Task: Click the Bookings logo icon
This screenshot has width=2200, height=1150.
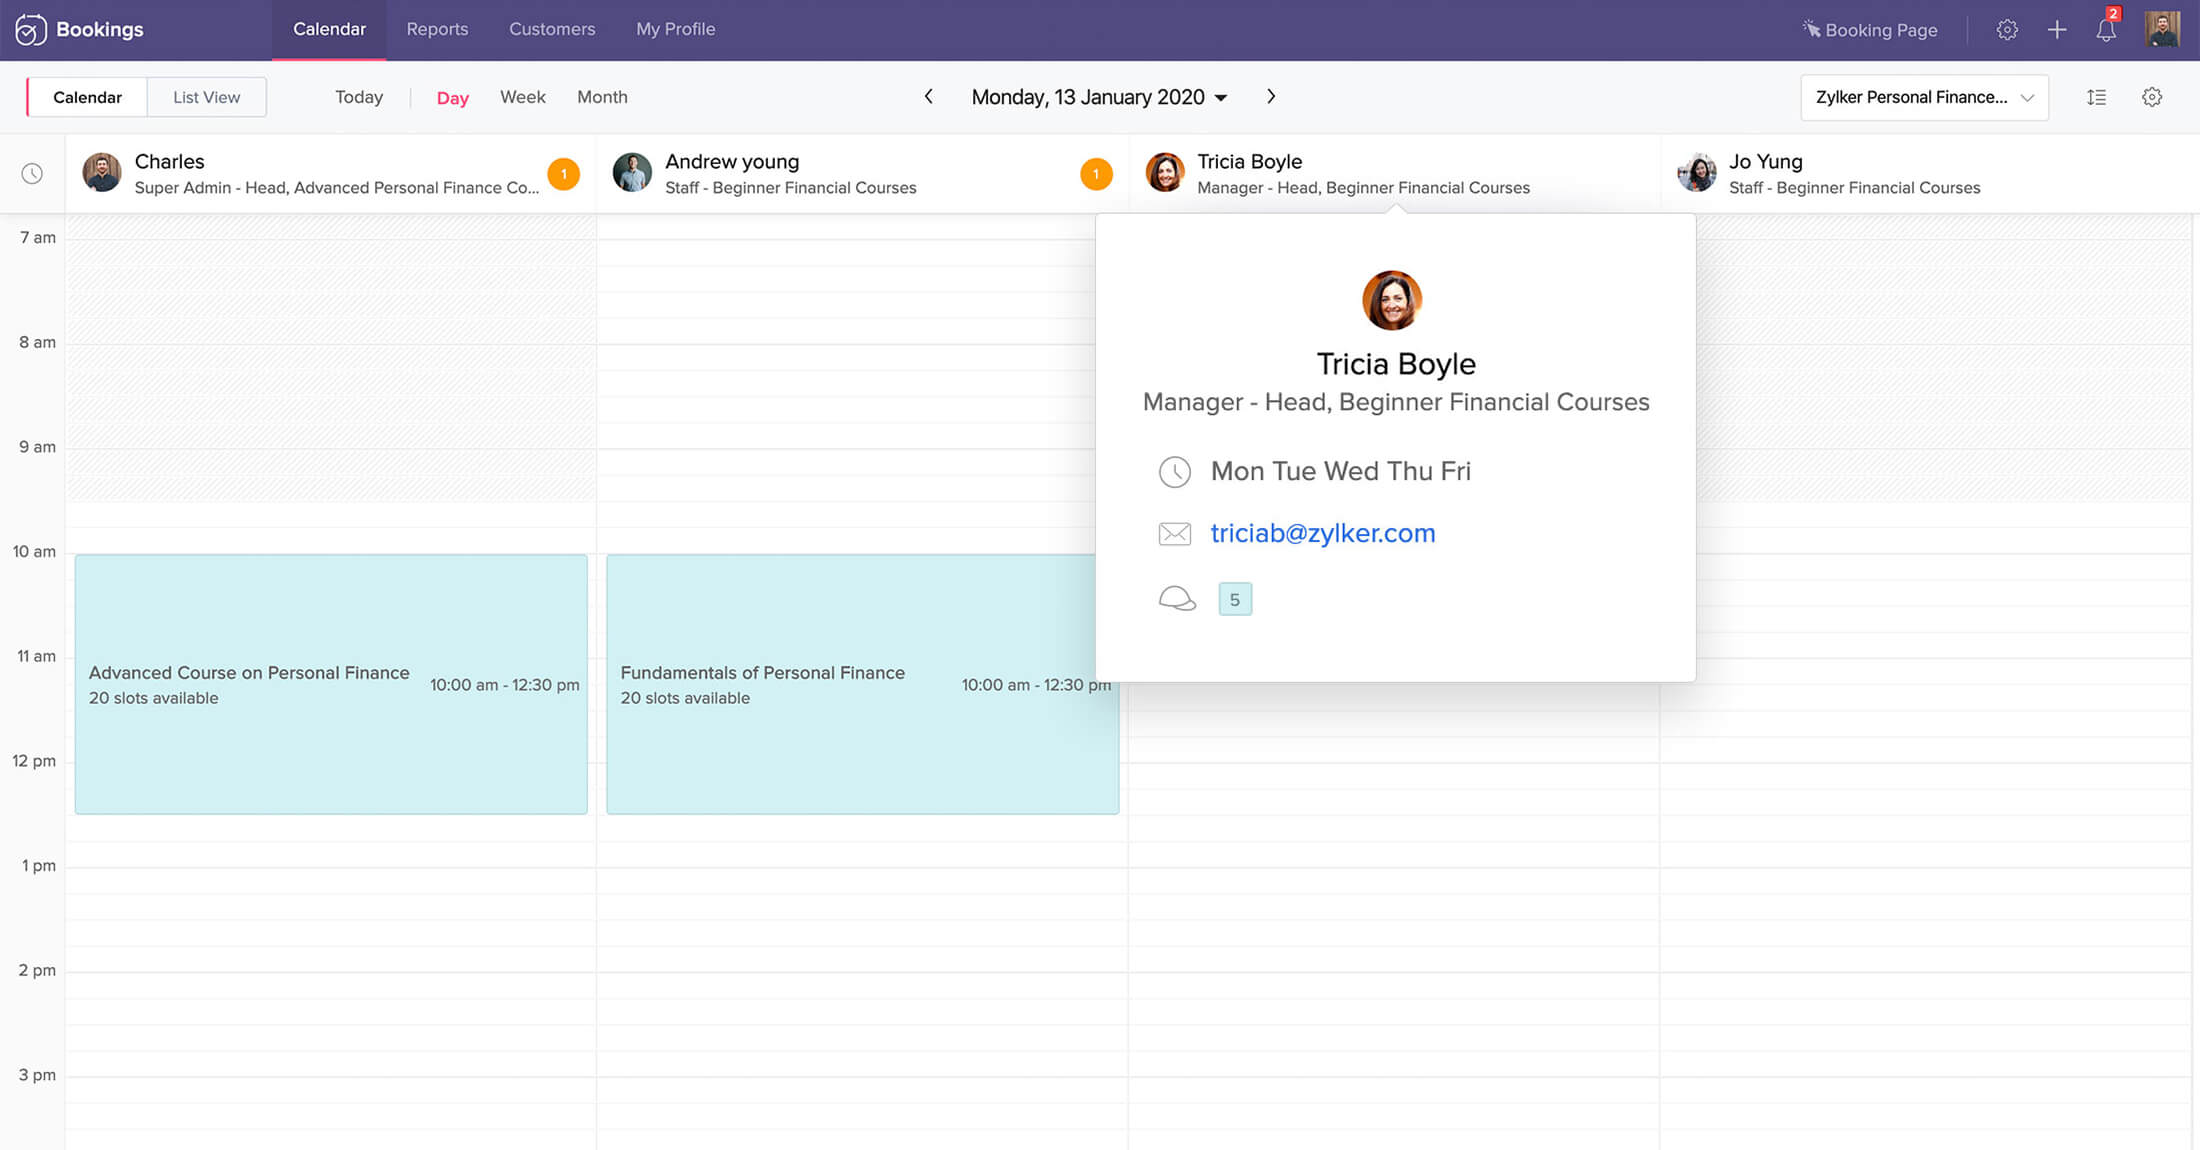Action: tap(30, 30)
